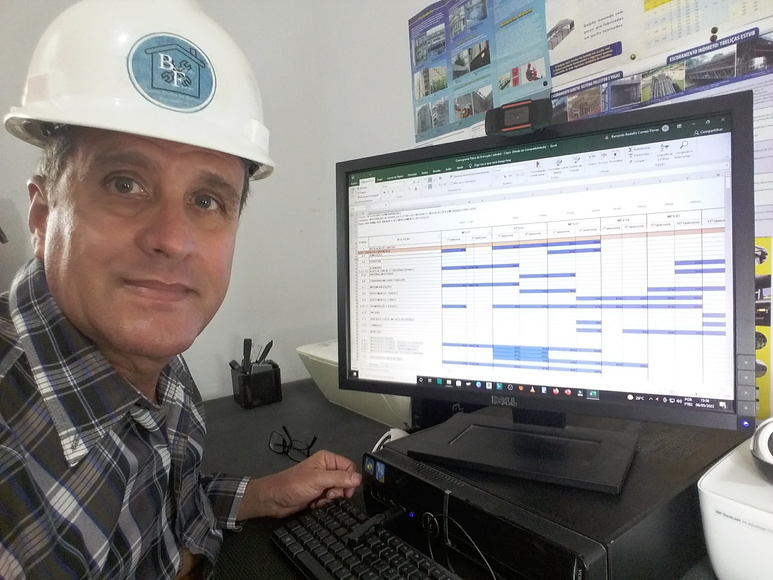This screenshot has width=773, height=580.
Task: Open Classificar e Filtrar in the ribbon
Action: [662, 149]
